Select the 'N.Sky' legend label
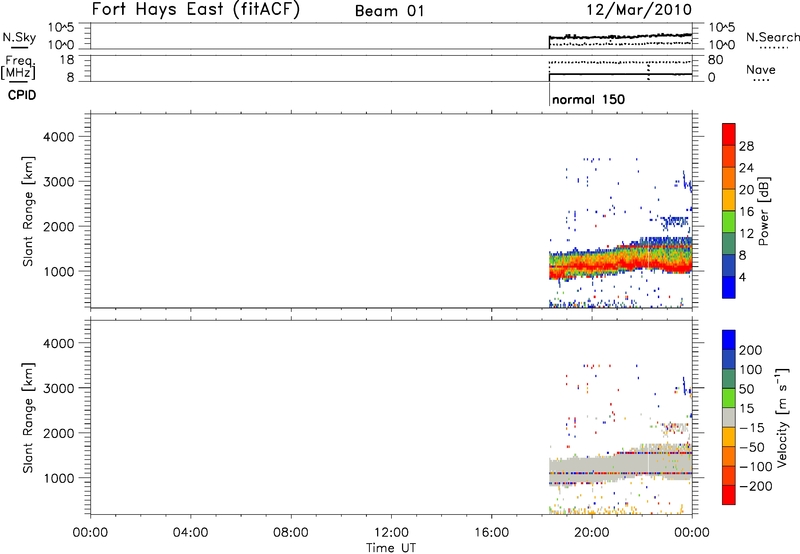 click(x=19, y=37)
